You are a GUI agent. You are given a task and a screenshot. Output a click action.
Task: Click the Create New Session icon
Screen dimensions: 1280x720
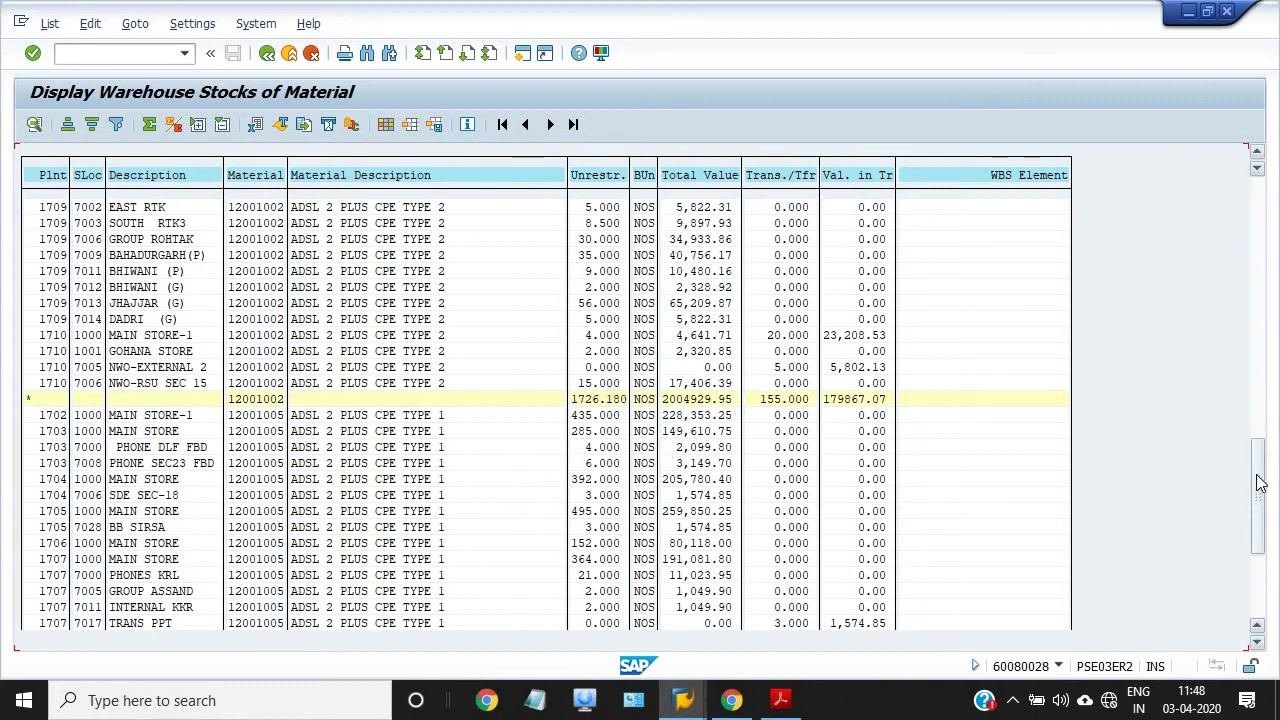tap(522, 53)
